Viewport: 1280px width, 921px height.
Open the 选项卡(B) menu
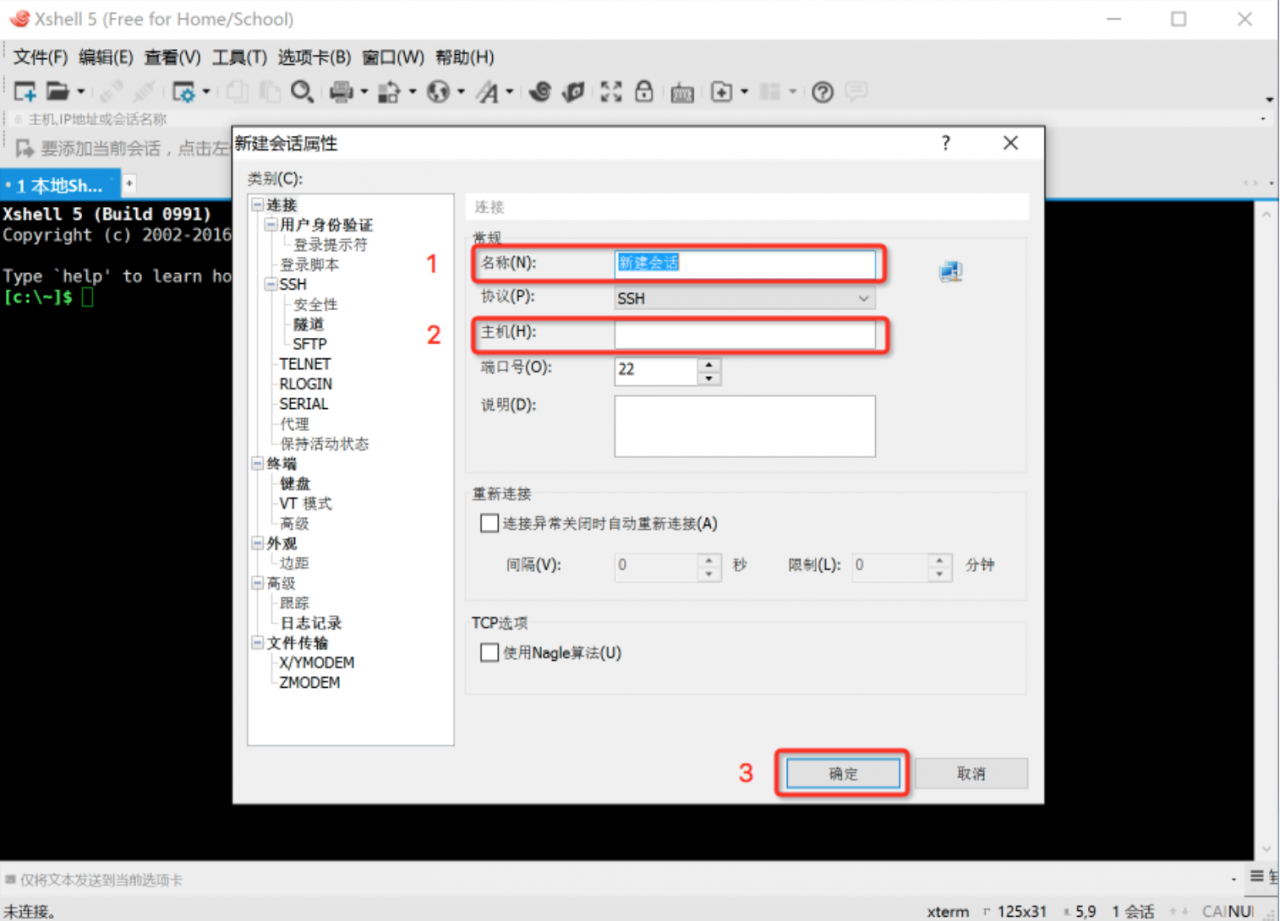[314, 57]
